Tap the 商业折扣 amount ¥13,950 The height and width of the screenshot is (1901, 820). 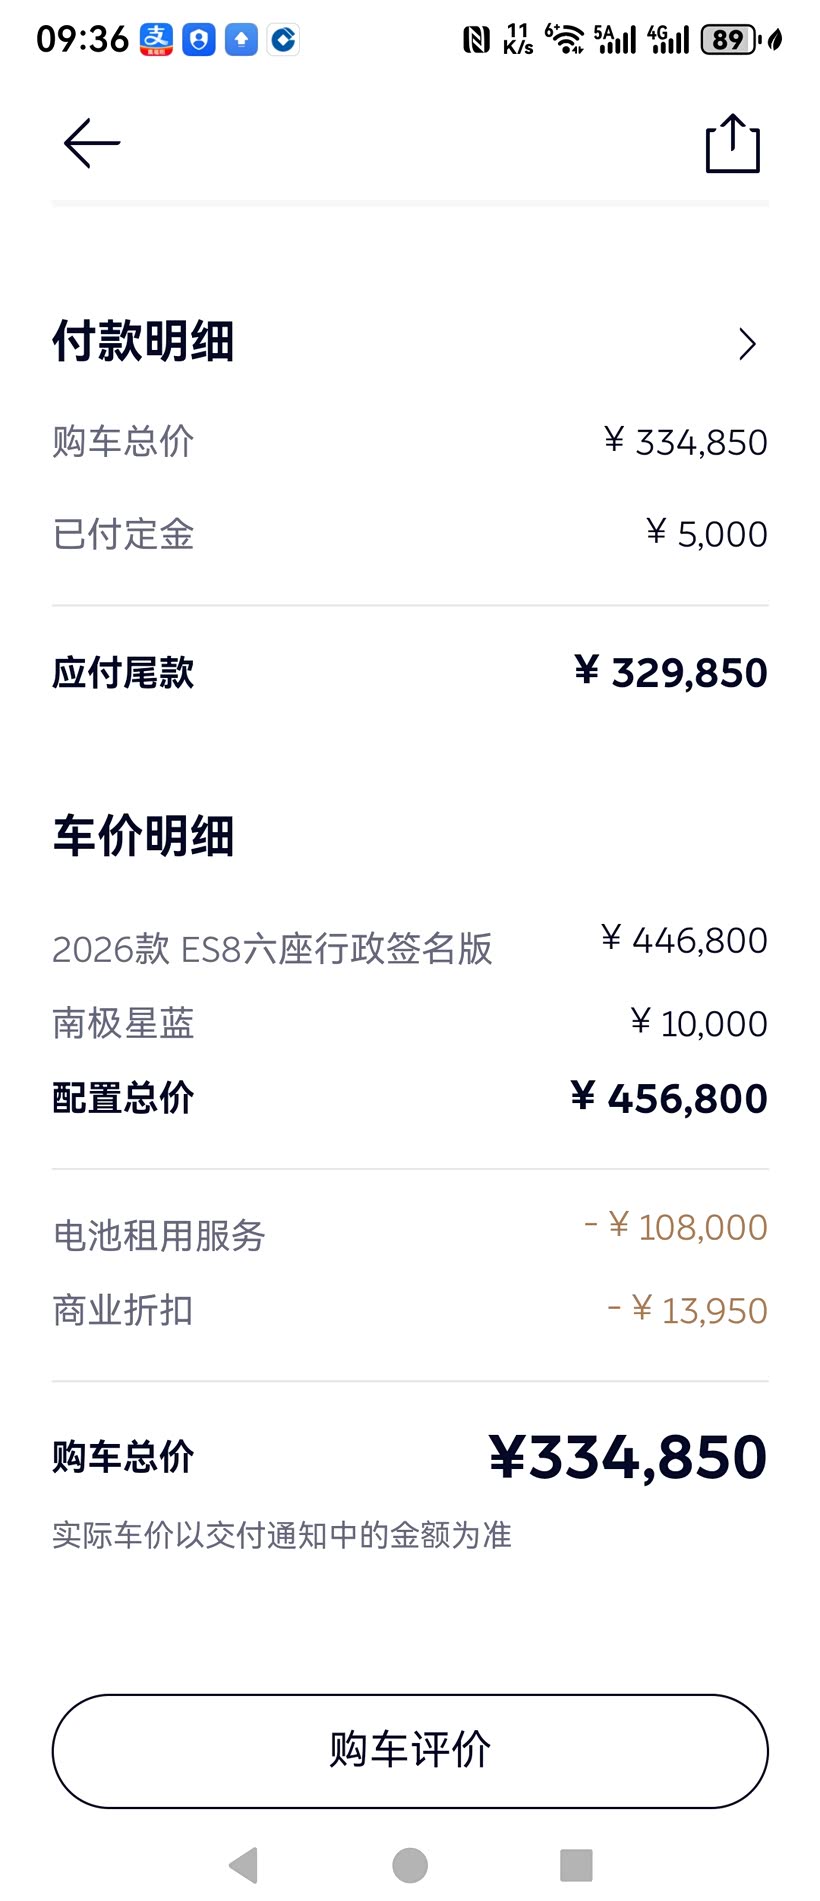(x=688, y=1310)
